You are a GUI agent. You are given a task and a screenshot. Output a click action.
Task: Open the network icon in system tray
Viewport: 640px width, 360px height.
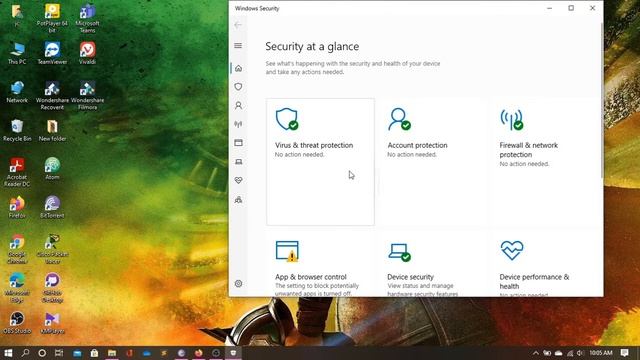tap(570, 353)
